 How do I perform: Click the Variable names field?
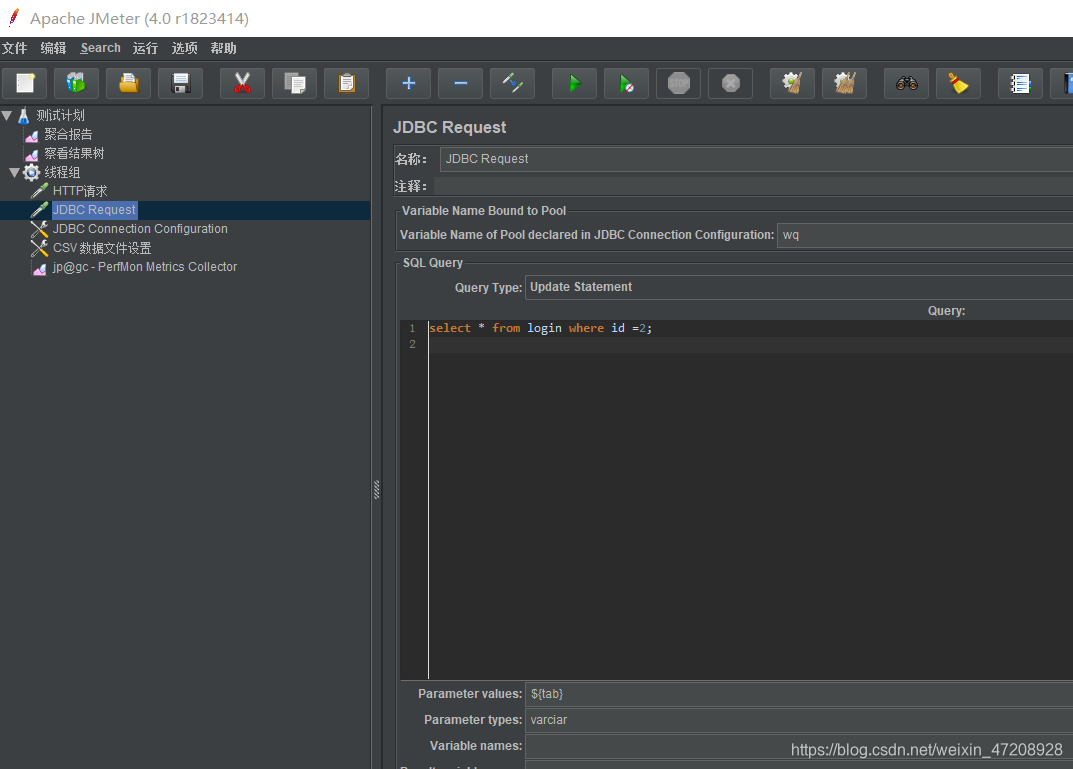click(x=799, y=746)
